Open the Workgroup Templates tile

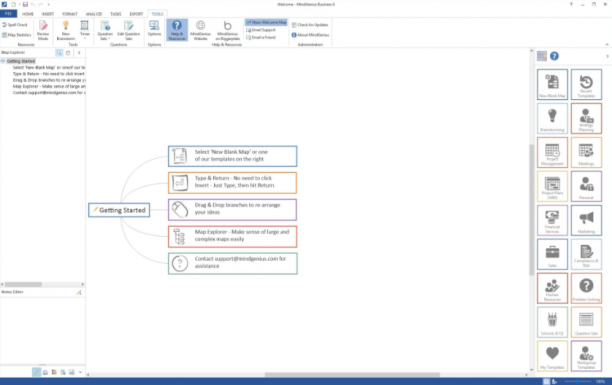click(586, 356)
